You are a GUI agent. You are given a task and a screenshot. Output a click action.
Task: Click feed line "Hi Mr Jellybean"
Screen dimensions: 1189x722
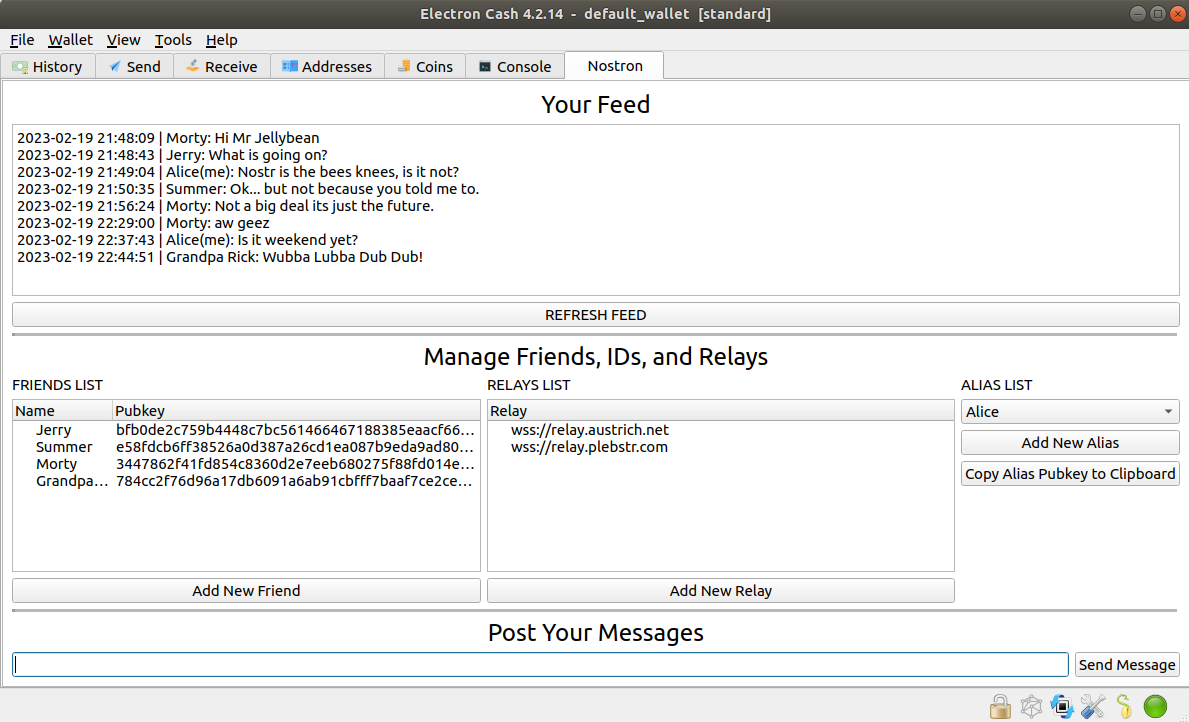point(168,138)
